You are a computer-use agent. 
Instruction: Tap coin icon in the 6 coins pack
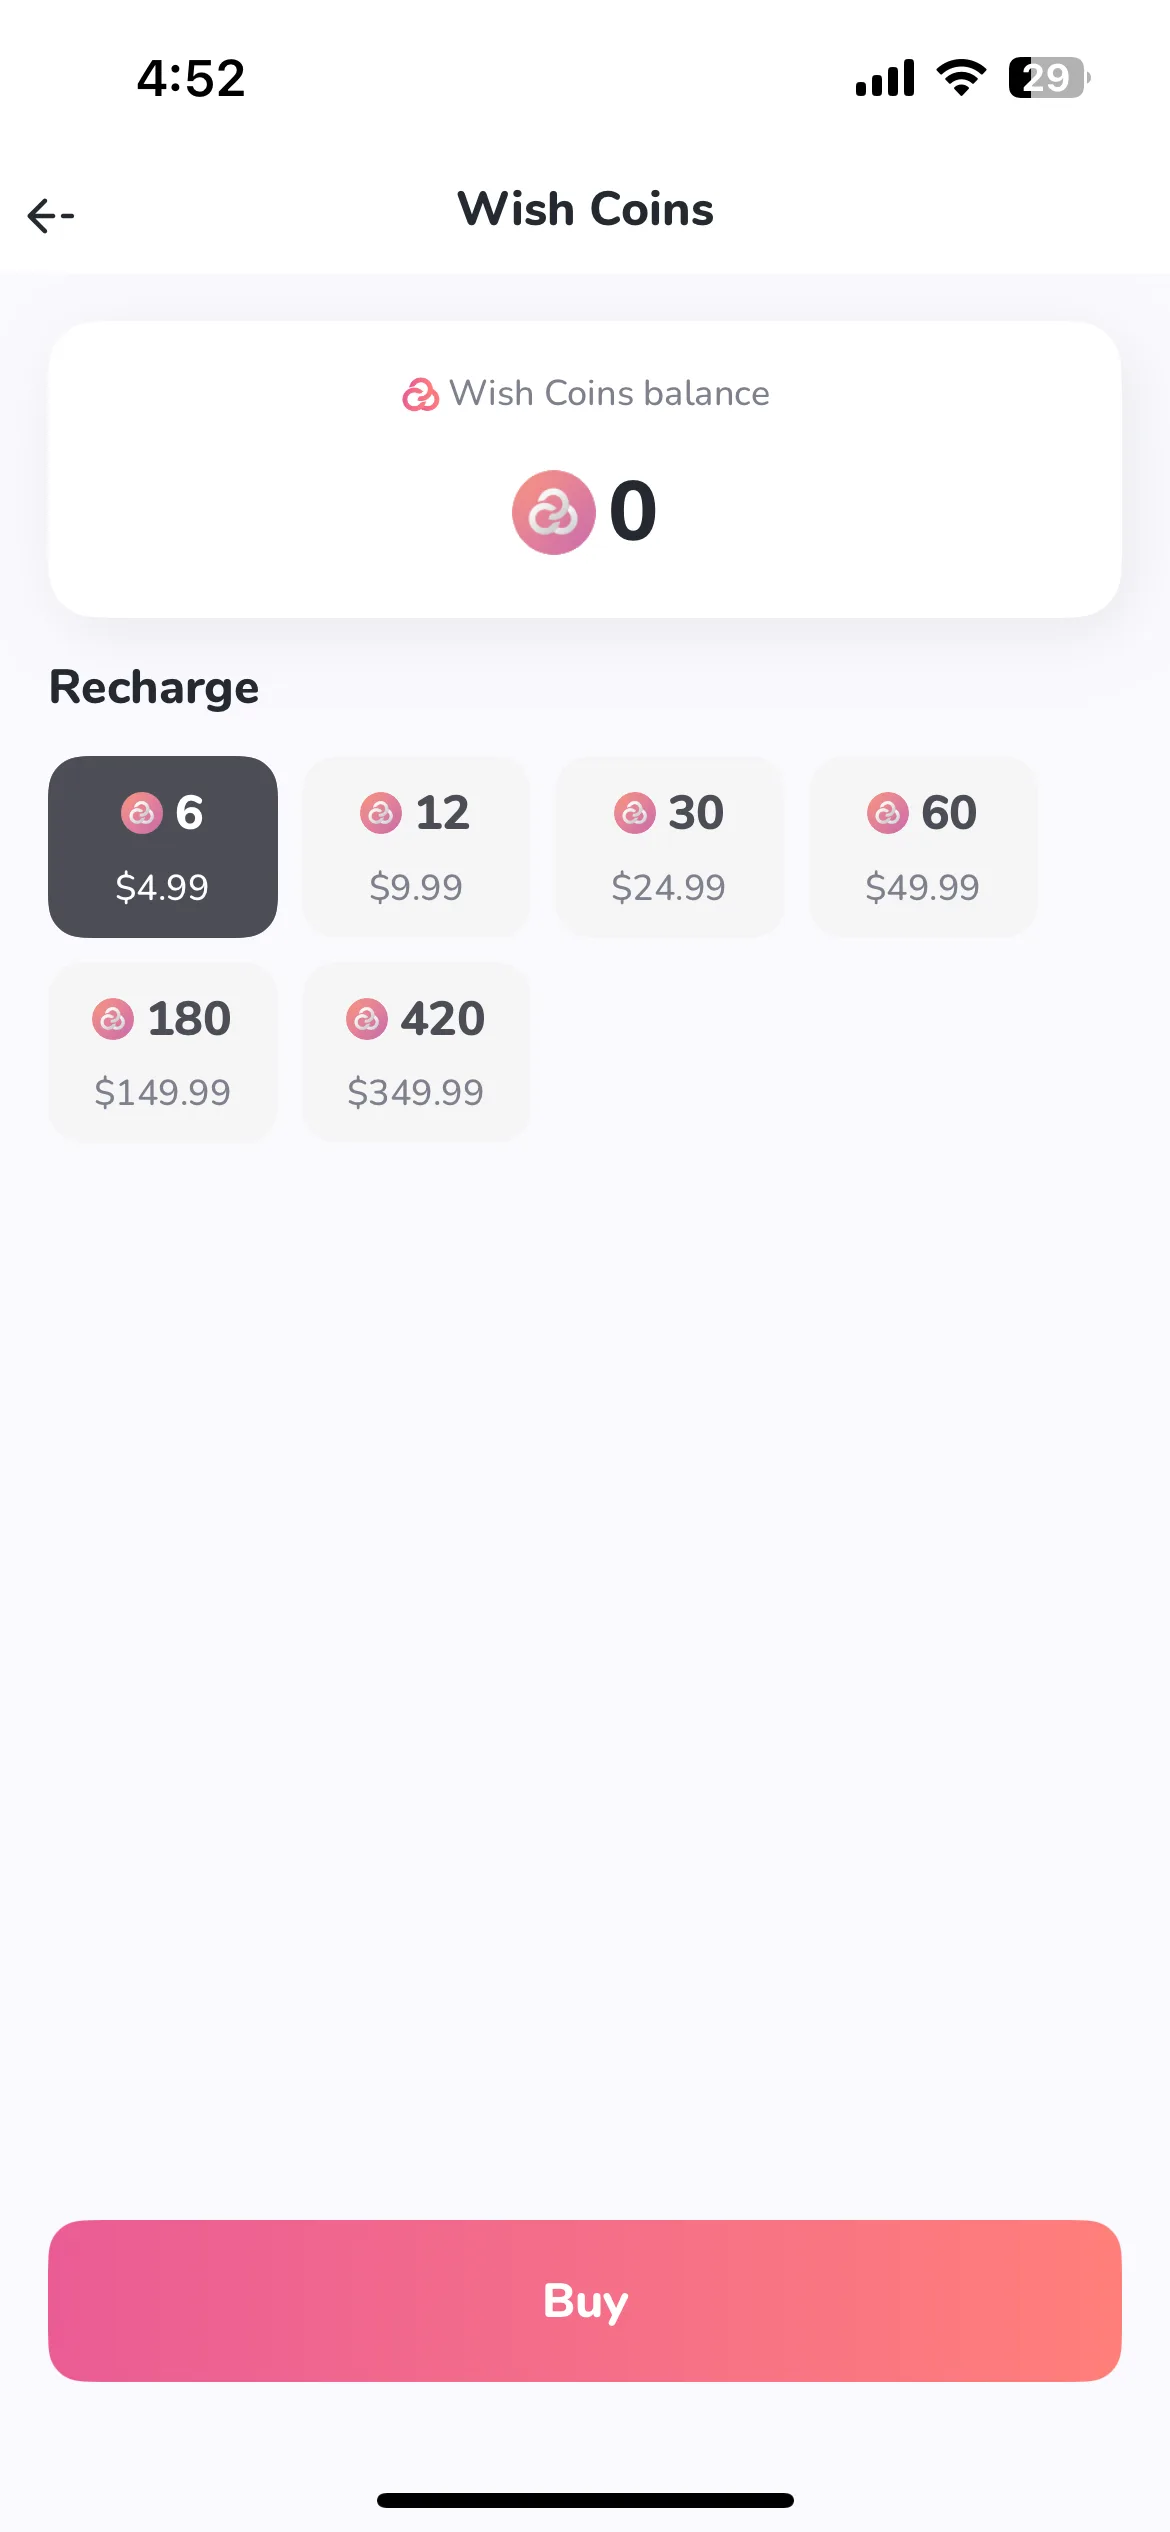pos(141,813)
